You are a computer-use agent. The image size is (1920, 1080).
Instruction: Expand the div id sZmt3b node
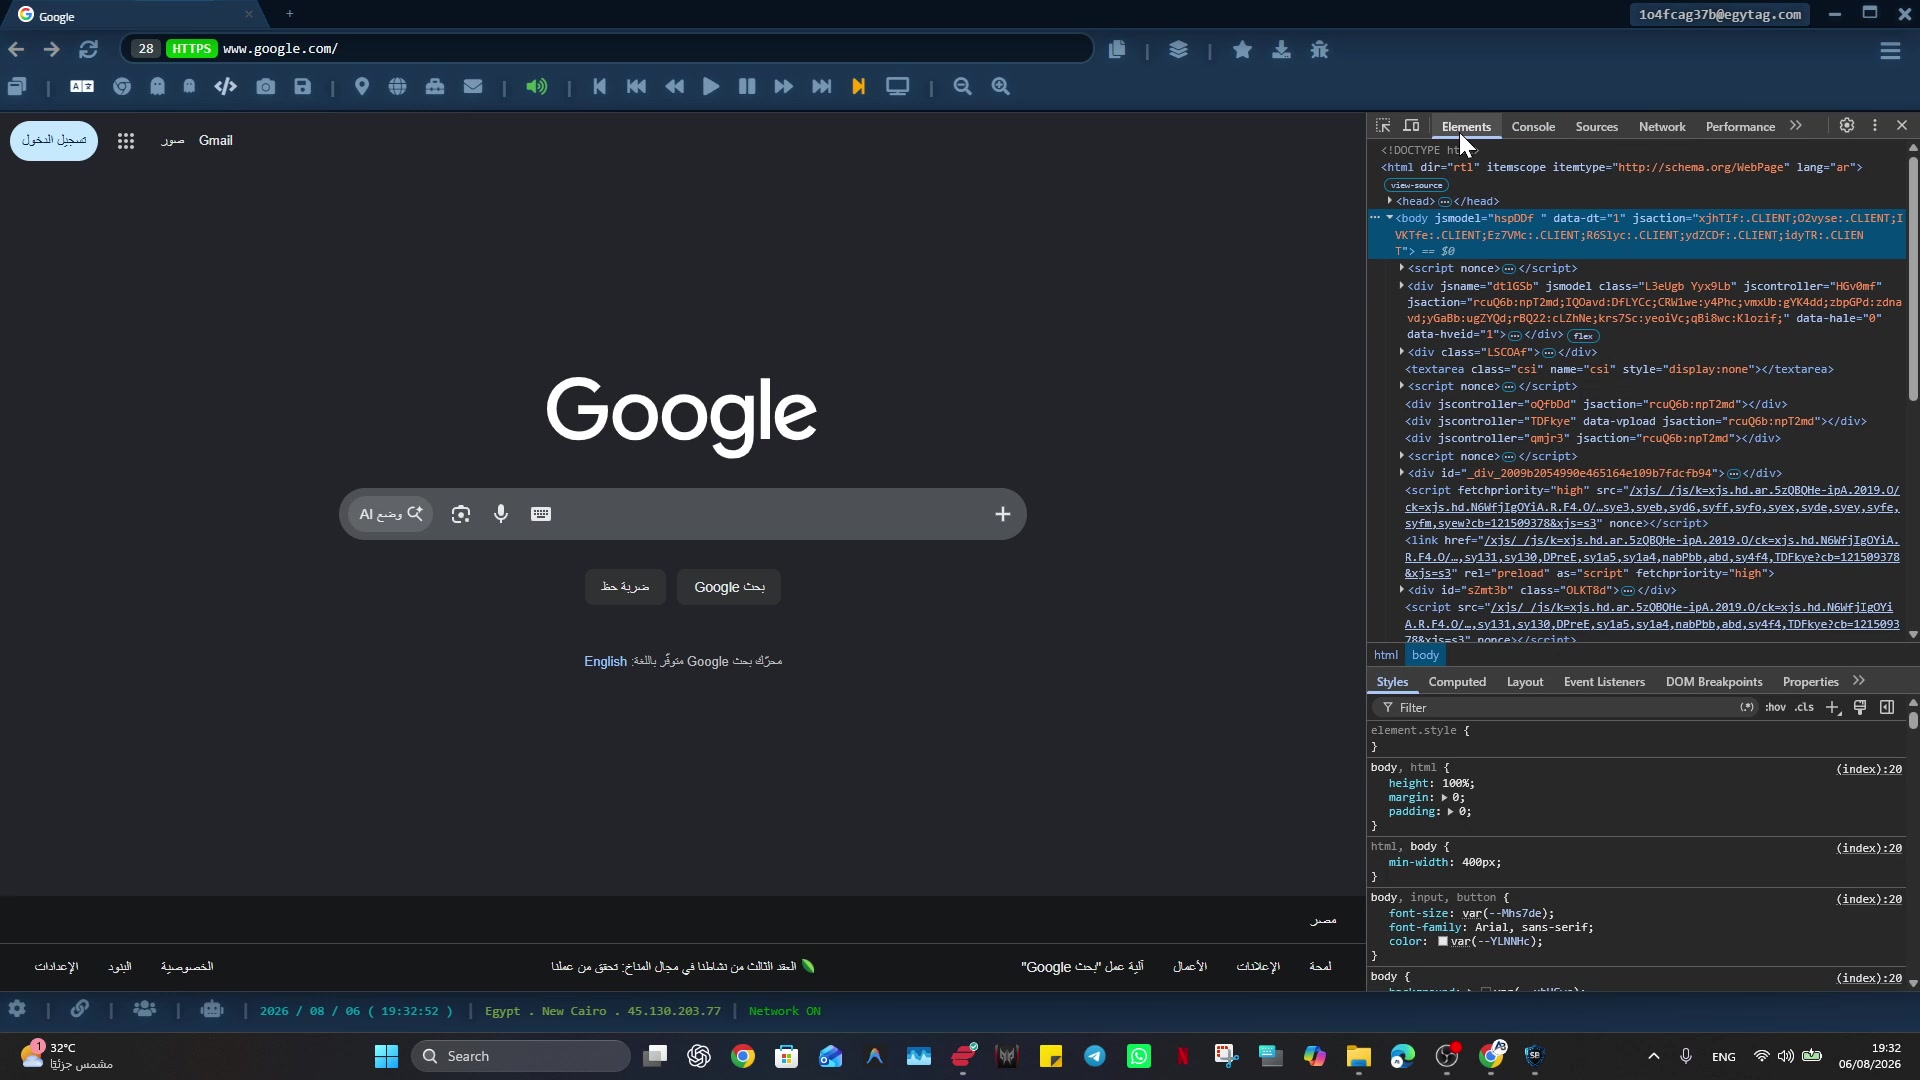pos(1402,590)
